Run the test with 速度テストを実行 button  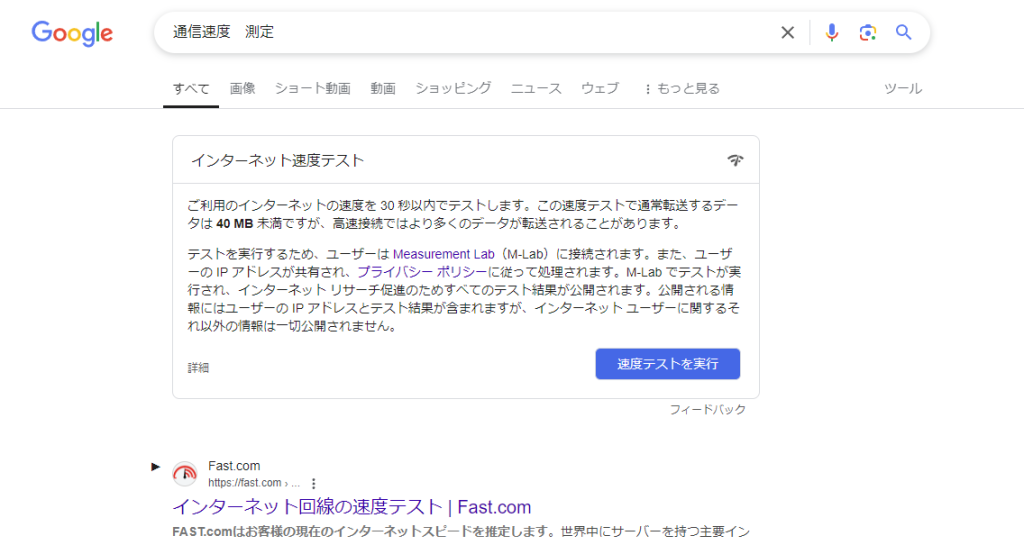tap(667, 364)
